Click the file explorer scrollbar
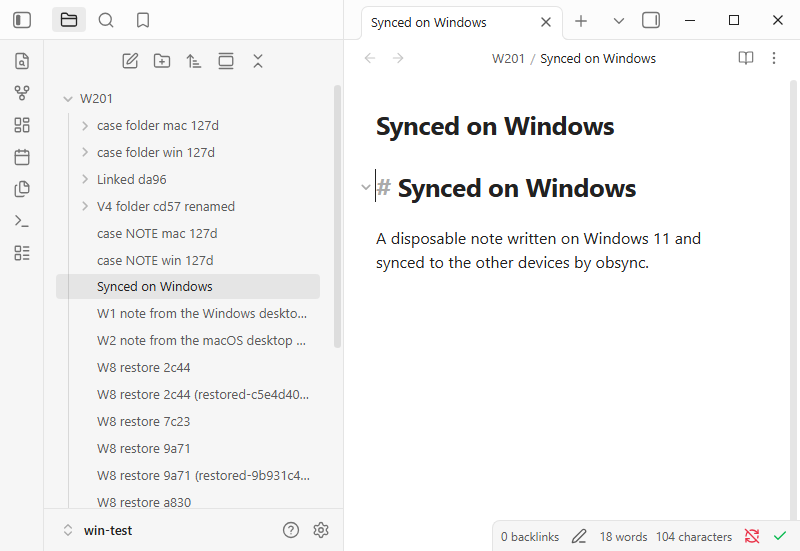Viewport: 800px width, 551px height. pyautogui.click(x=337, y=217)
